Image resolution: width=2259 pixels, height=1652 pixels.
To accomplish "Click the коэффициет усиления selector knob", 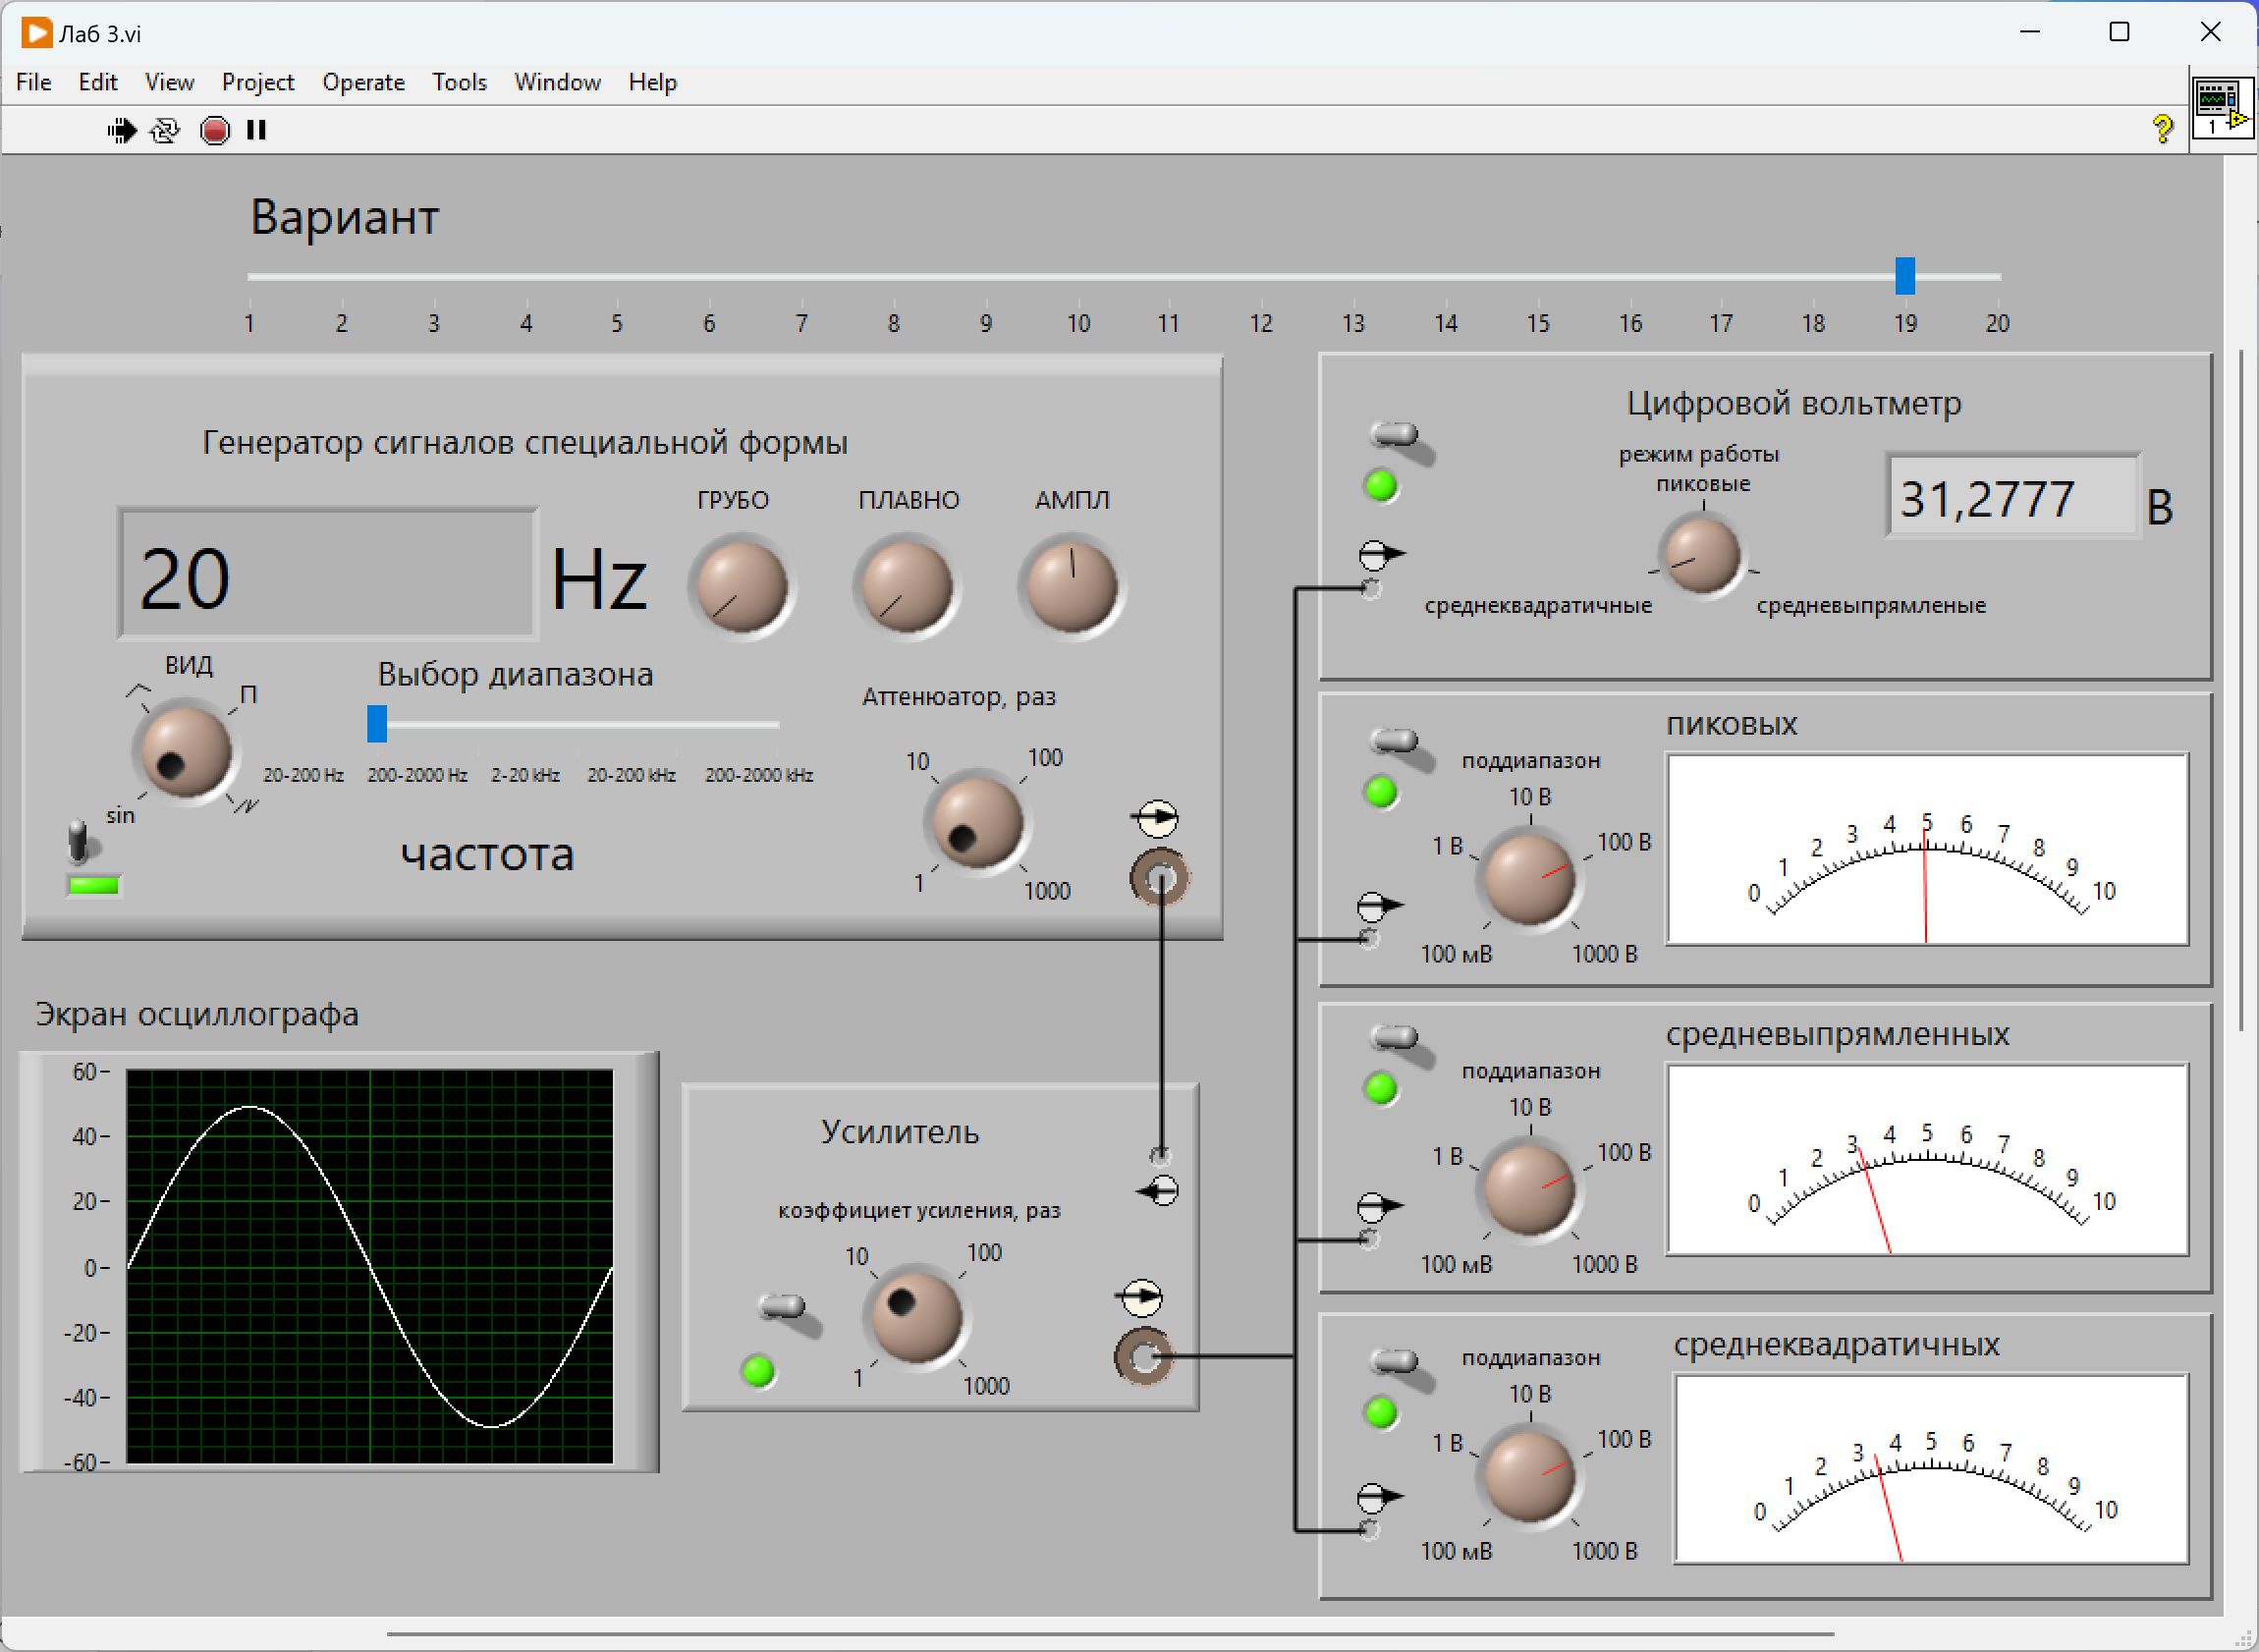I will pyautogui.click(x=916, y=1317).
